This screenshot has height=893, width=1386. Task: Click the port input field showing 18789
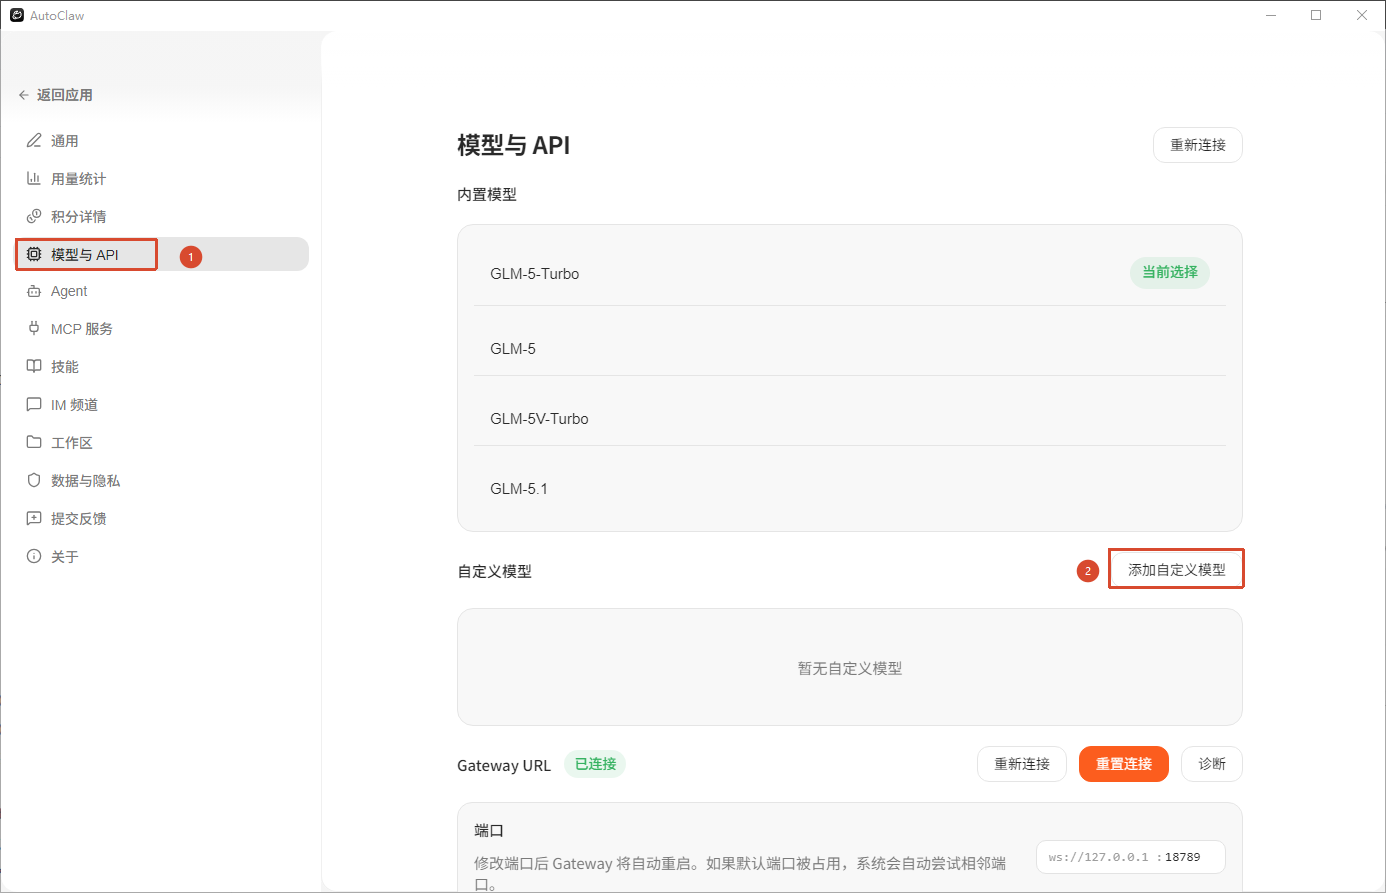(x=1131, y=857)
